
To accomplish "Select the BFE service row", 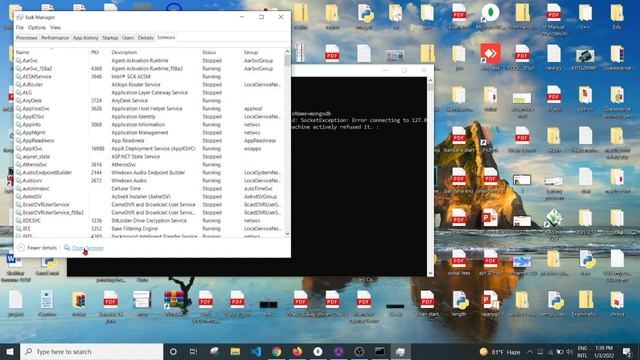I will tap(149, 229).
